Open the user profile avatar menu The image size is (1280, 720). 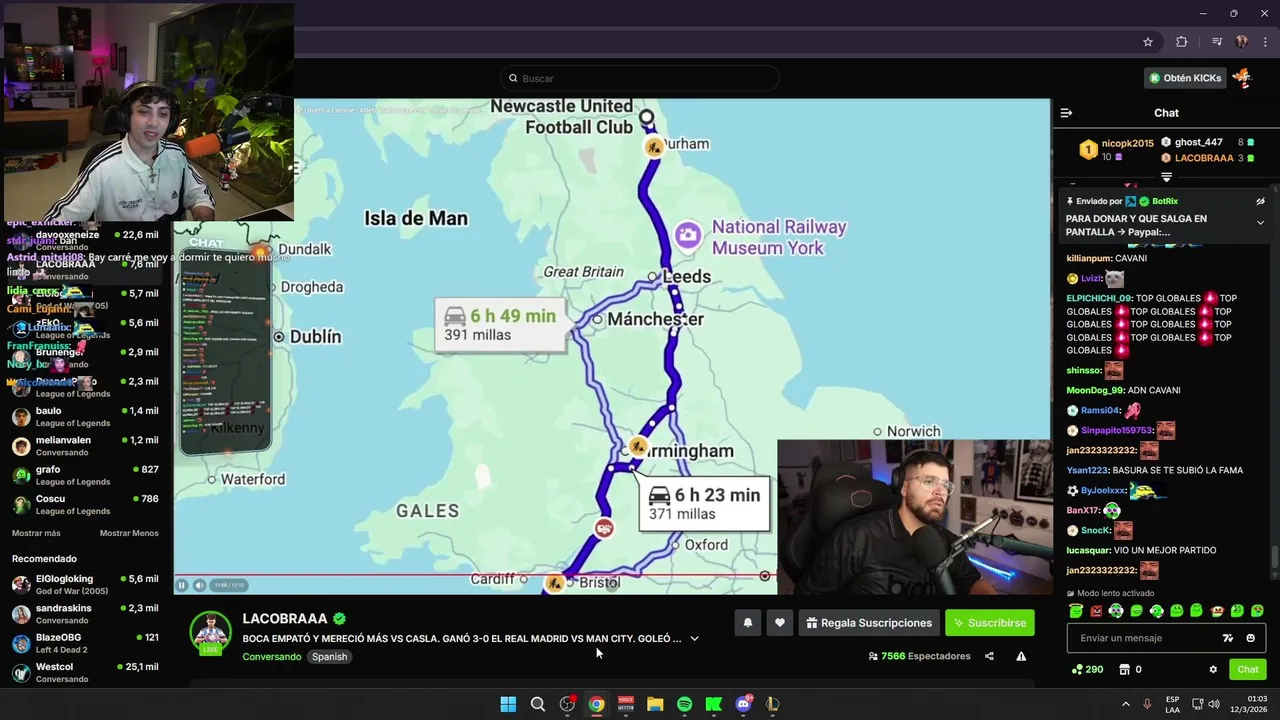click(1243, 77)
